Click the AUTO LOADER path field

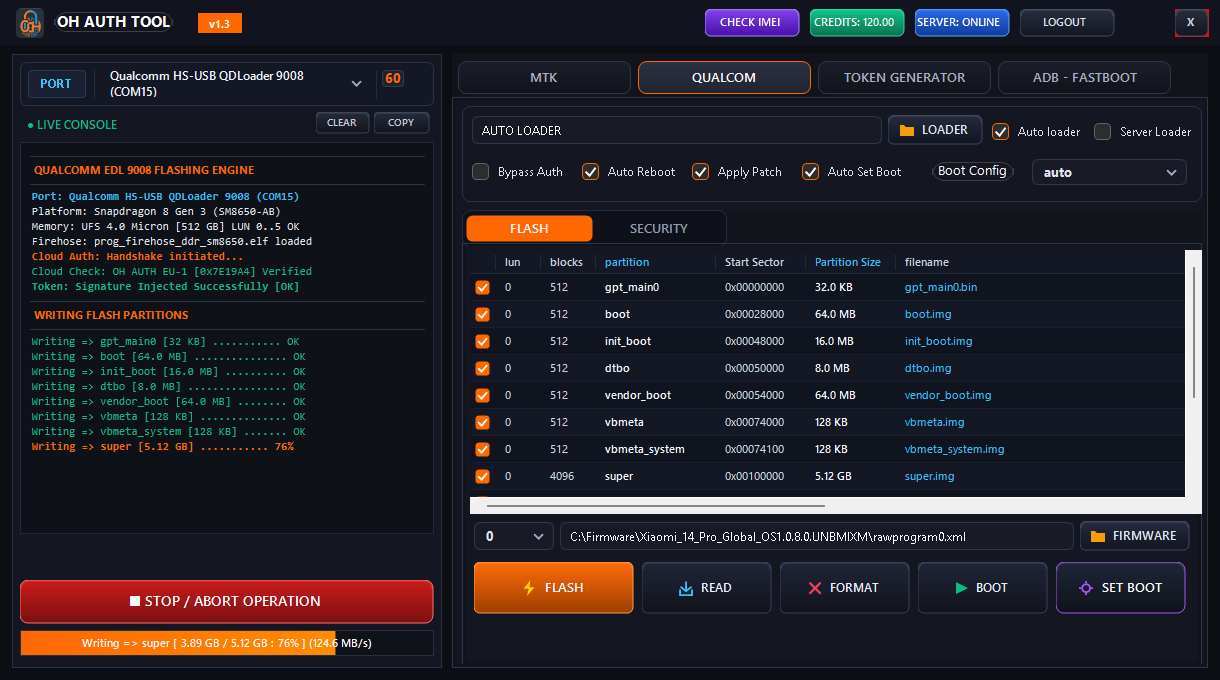677,130
